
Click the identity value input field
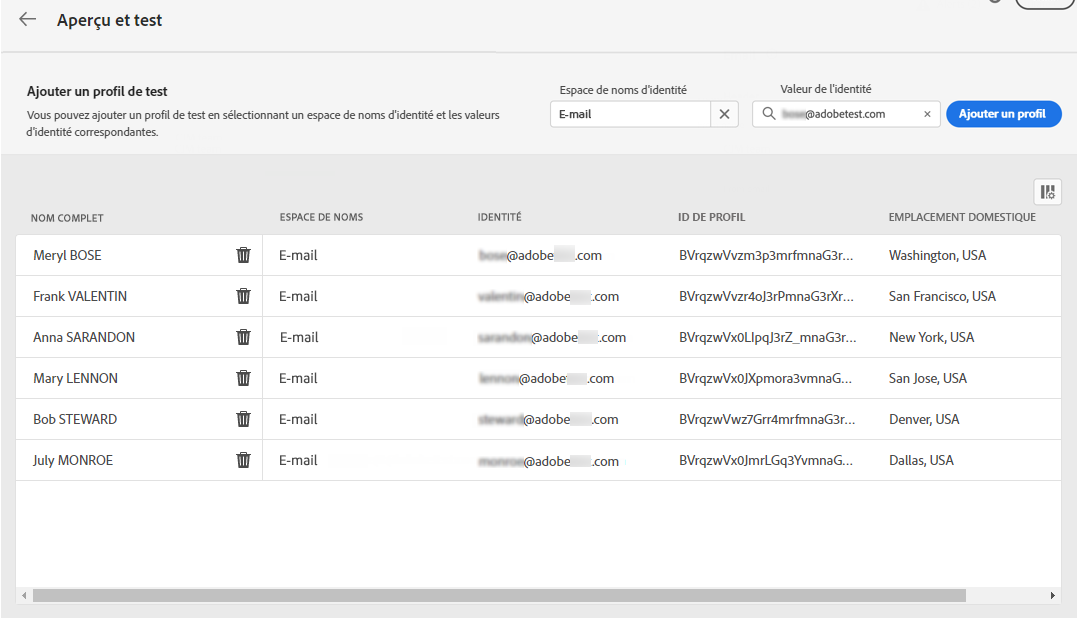click(848, 114)
